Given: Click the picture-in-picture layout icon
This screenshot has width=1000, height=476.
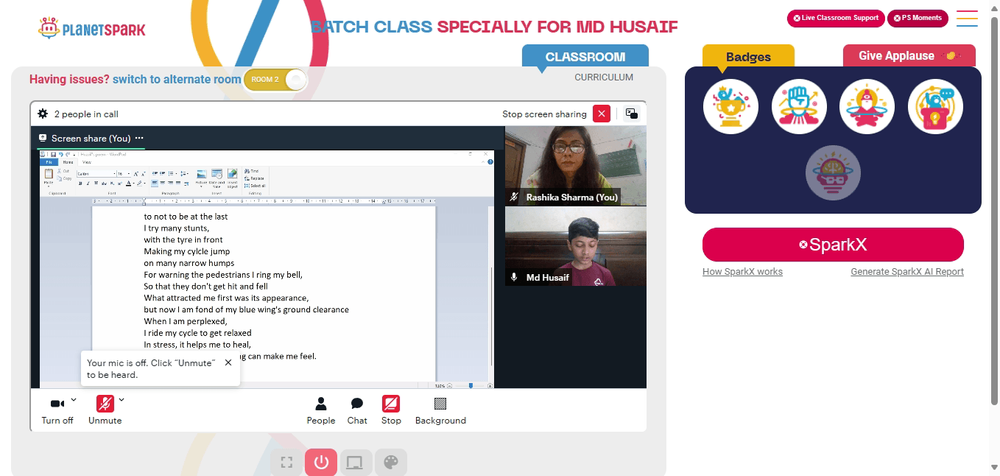Looking at the screenshot, I should pos(631,114).
